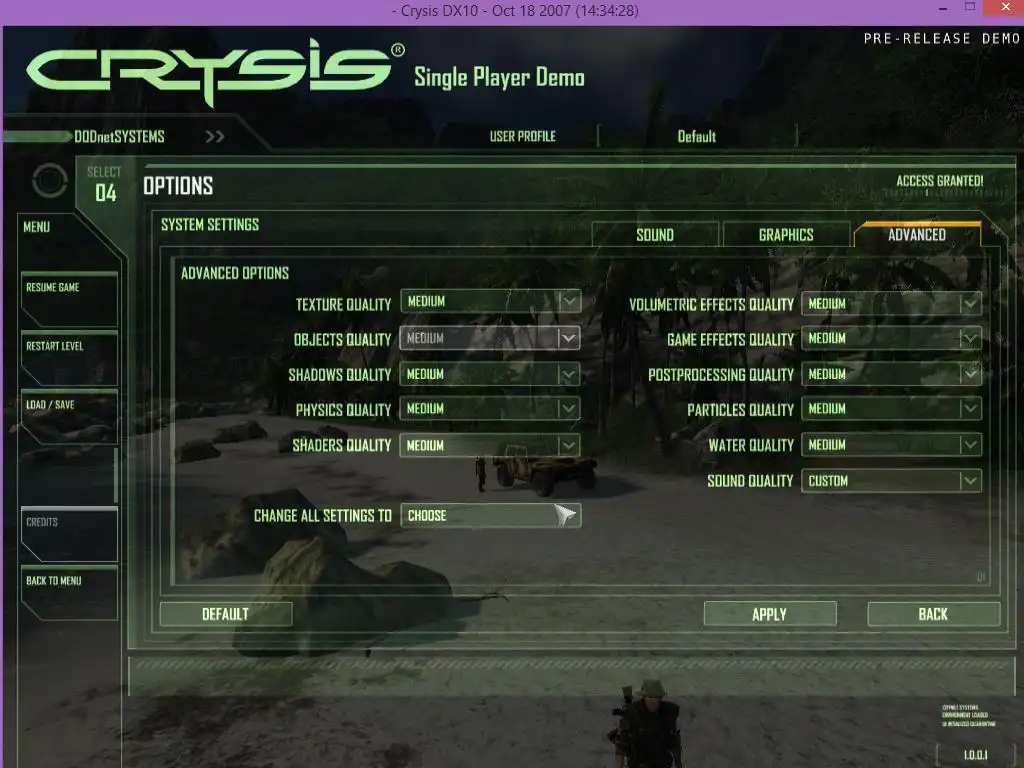Click the double chevron beside DODnetSYSTEMS
Viewport: 1024px width, 768px height.
215,136
